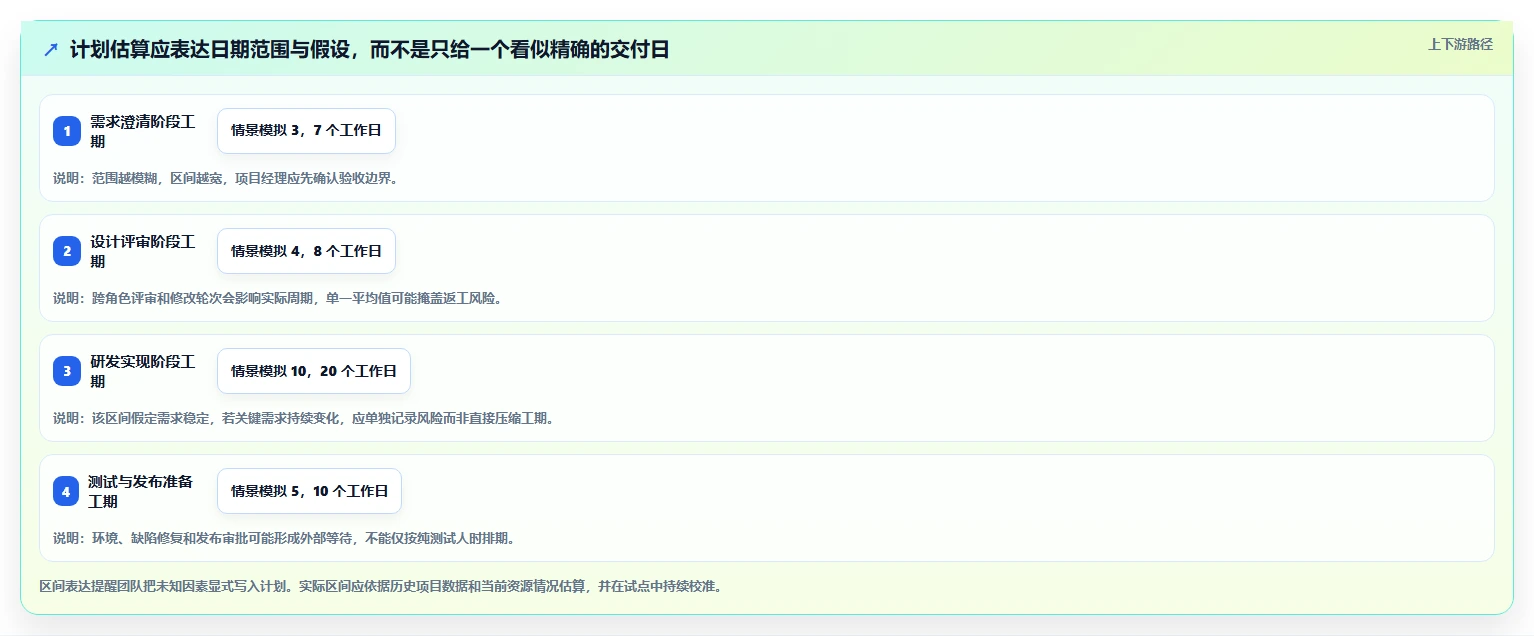Click the 上下游路径 label in header
The height and width of the screenshot is (636, 1534).
(x=1460, y=44)
